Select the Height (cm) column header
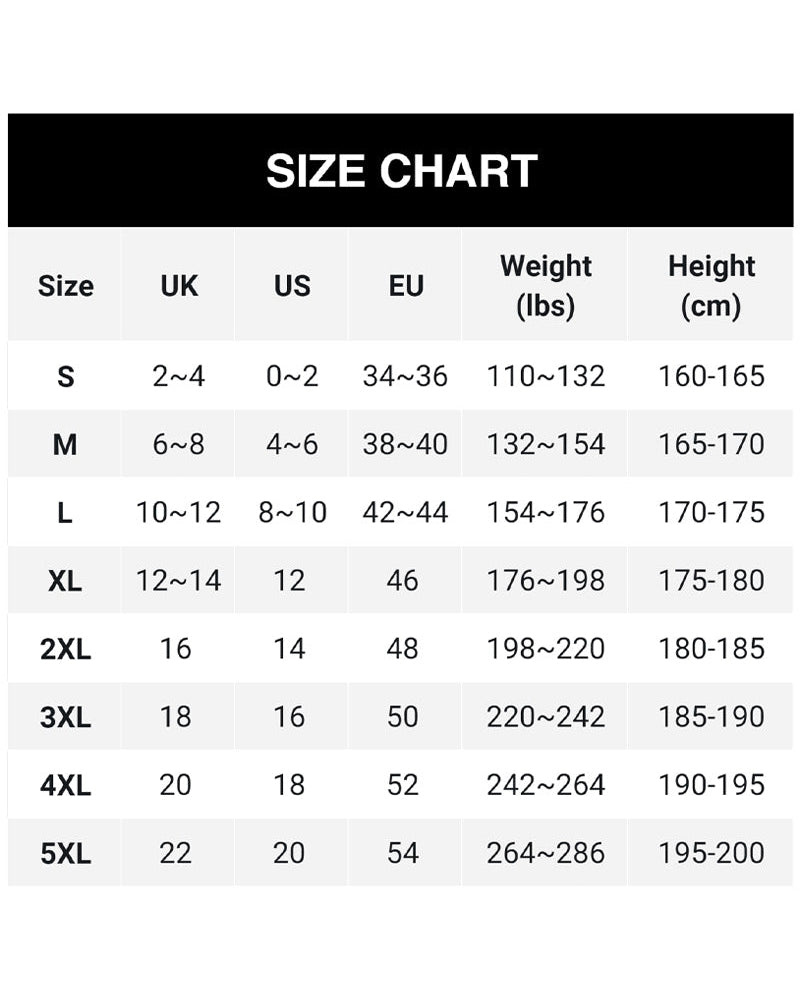800x1000 pixels. [x=711, y=286]
